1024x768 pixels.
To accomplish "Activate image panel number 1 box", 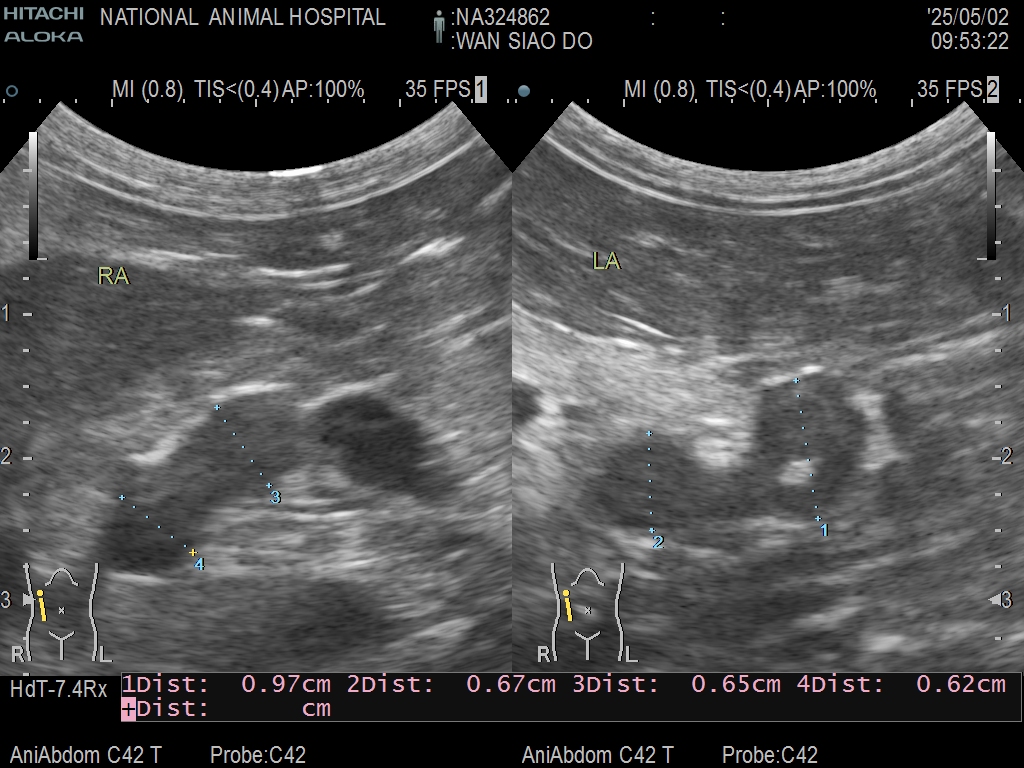I will [480, 90].
